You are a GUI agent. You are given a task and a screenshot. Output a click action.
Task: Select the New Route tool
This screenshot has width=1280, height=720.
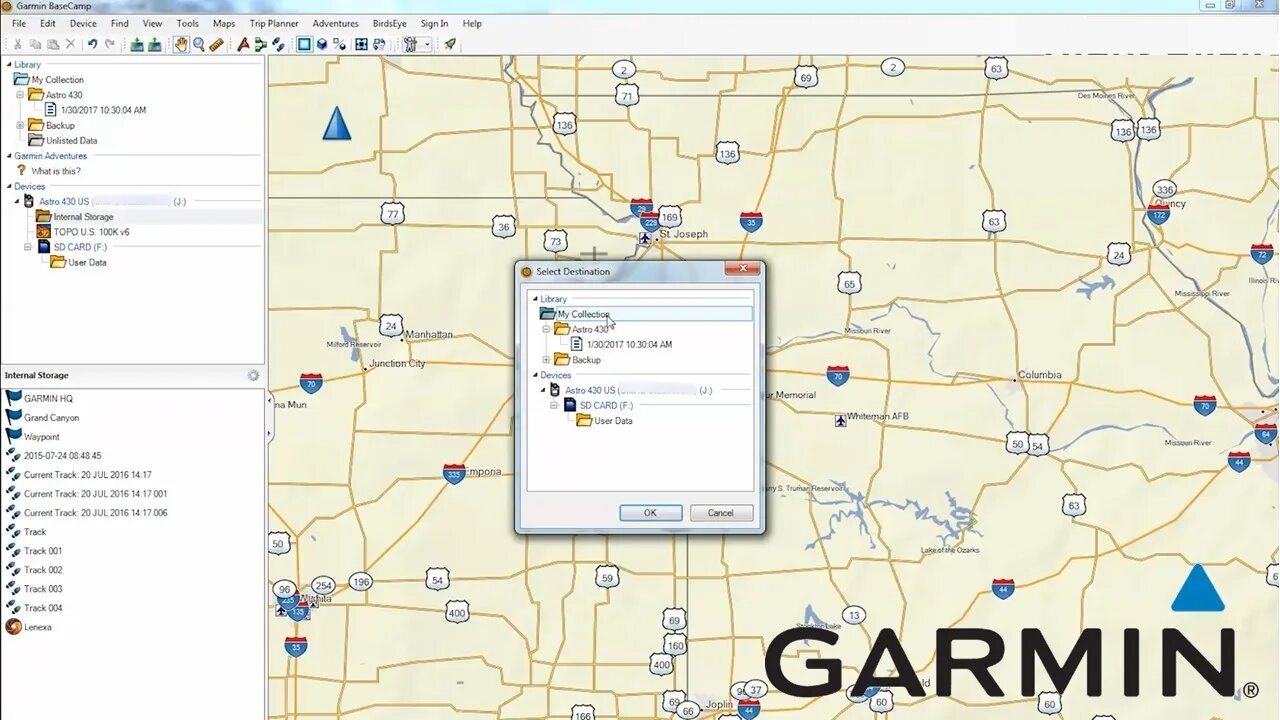(260, 44)
